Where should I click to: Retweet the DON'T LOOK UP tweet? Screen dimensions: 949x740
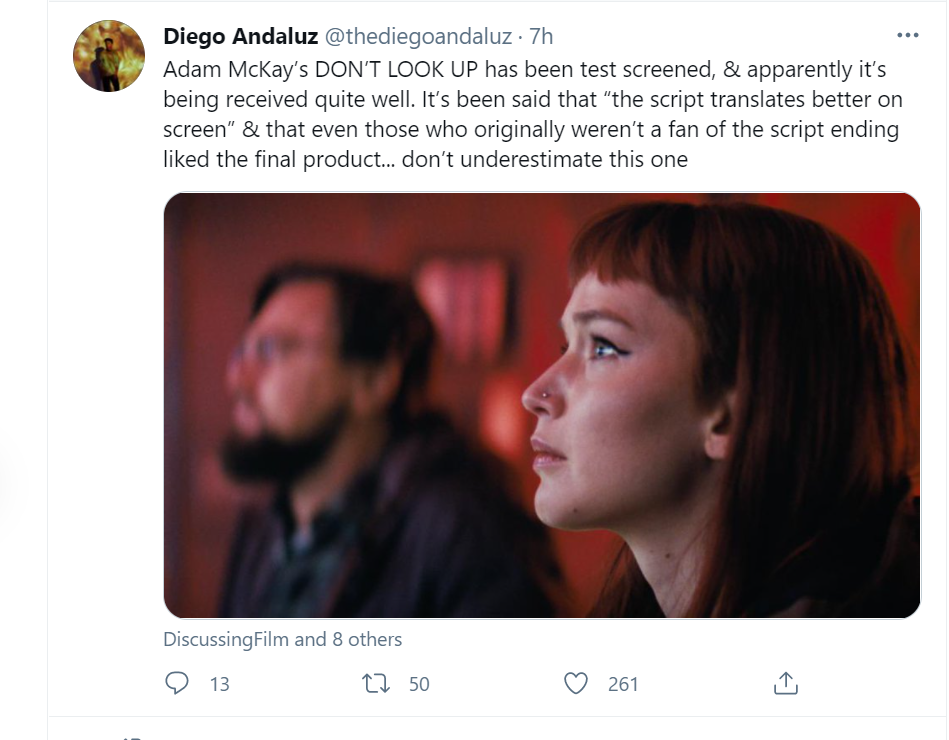(376, 684)
